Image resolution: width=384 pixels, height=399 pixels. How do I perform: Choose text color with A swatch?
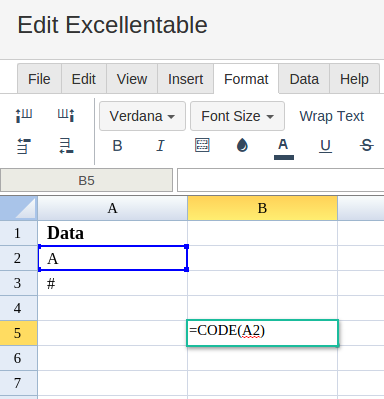(x=283, y=149)
